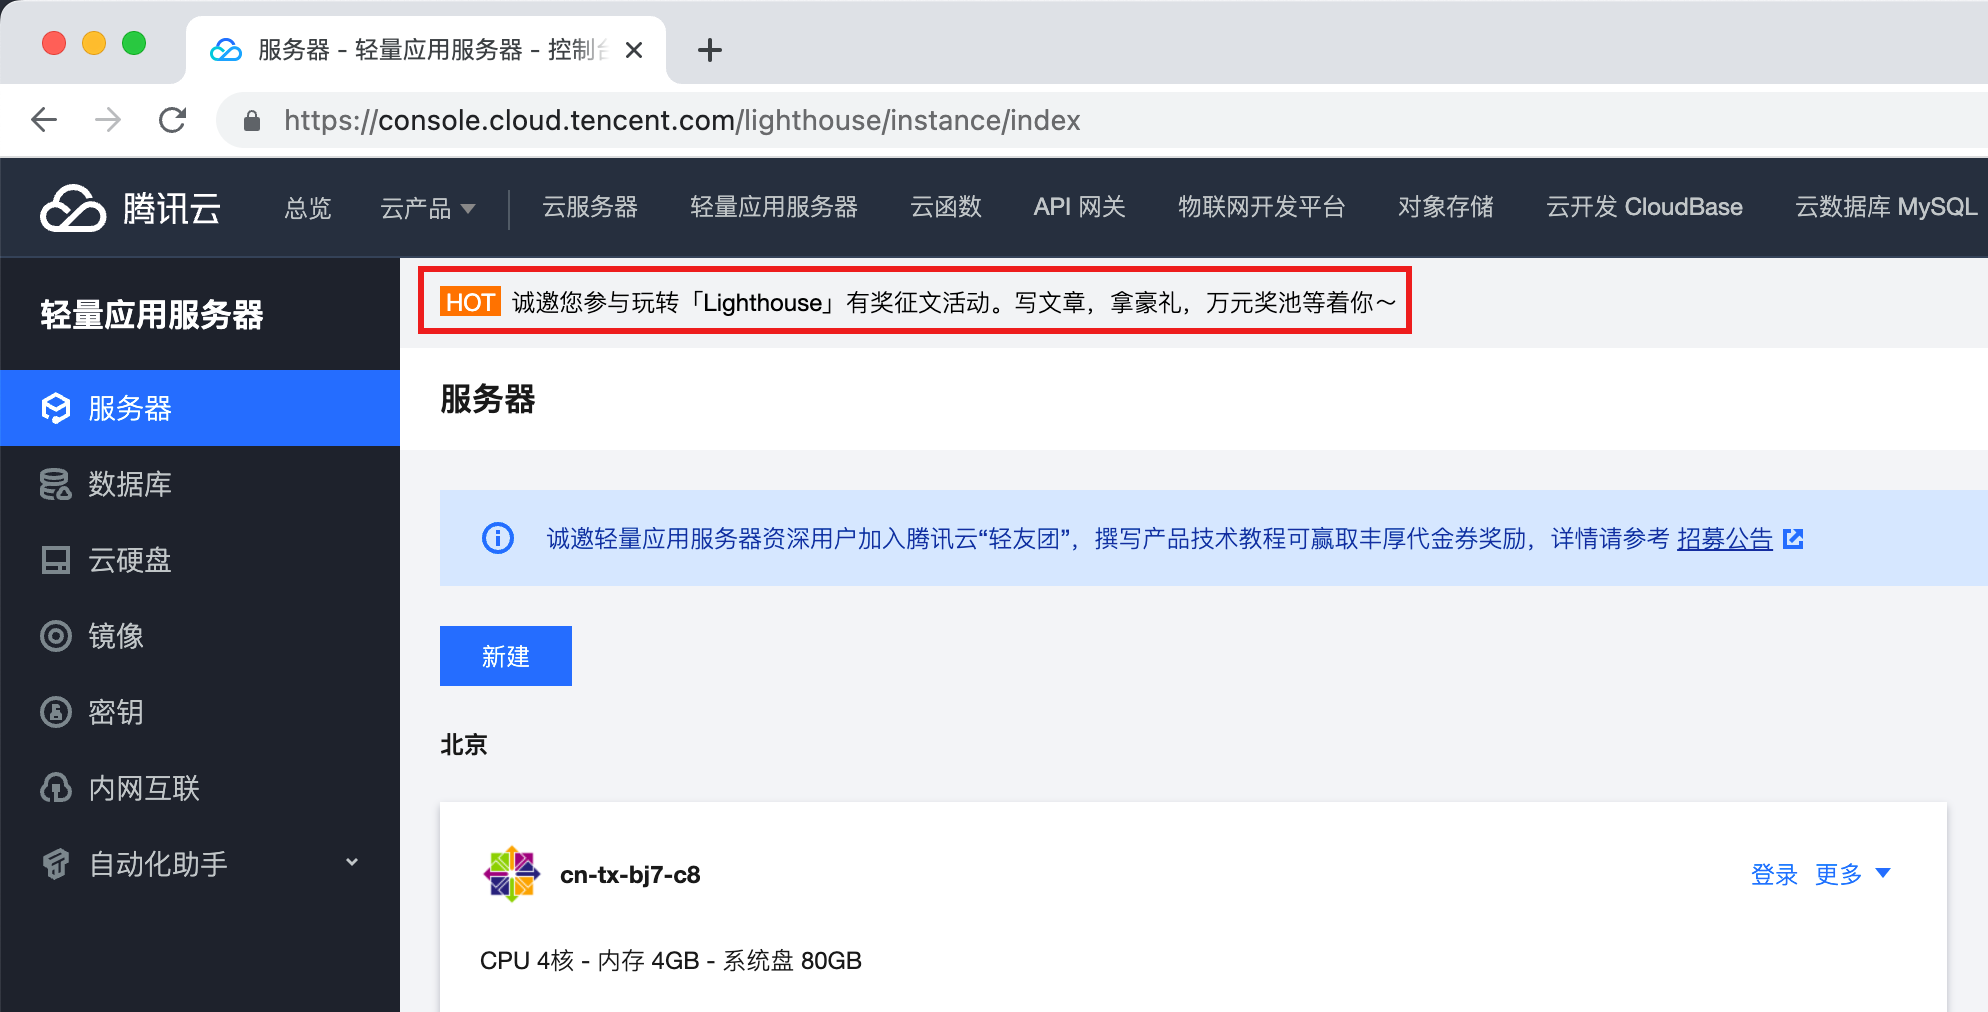Open the 服务器 sidebar icon
Image resolution: width=1988 pixels, height=1012 pixels.
pos(56,408)
